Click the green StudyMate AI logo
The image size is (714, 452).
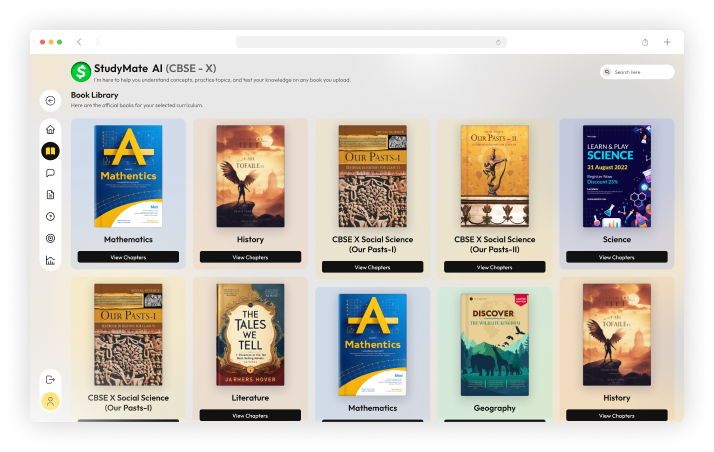coord(81,72)
